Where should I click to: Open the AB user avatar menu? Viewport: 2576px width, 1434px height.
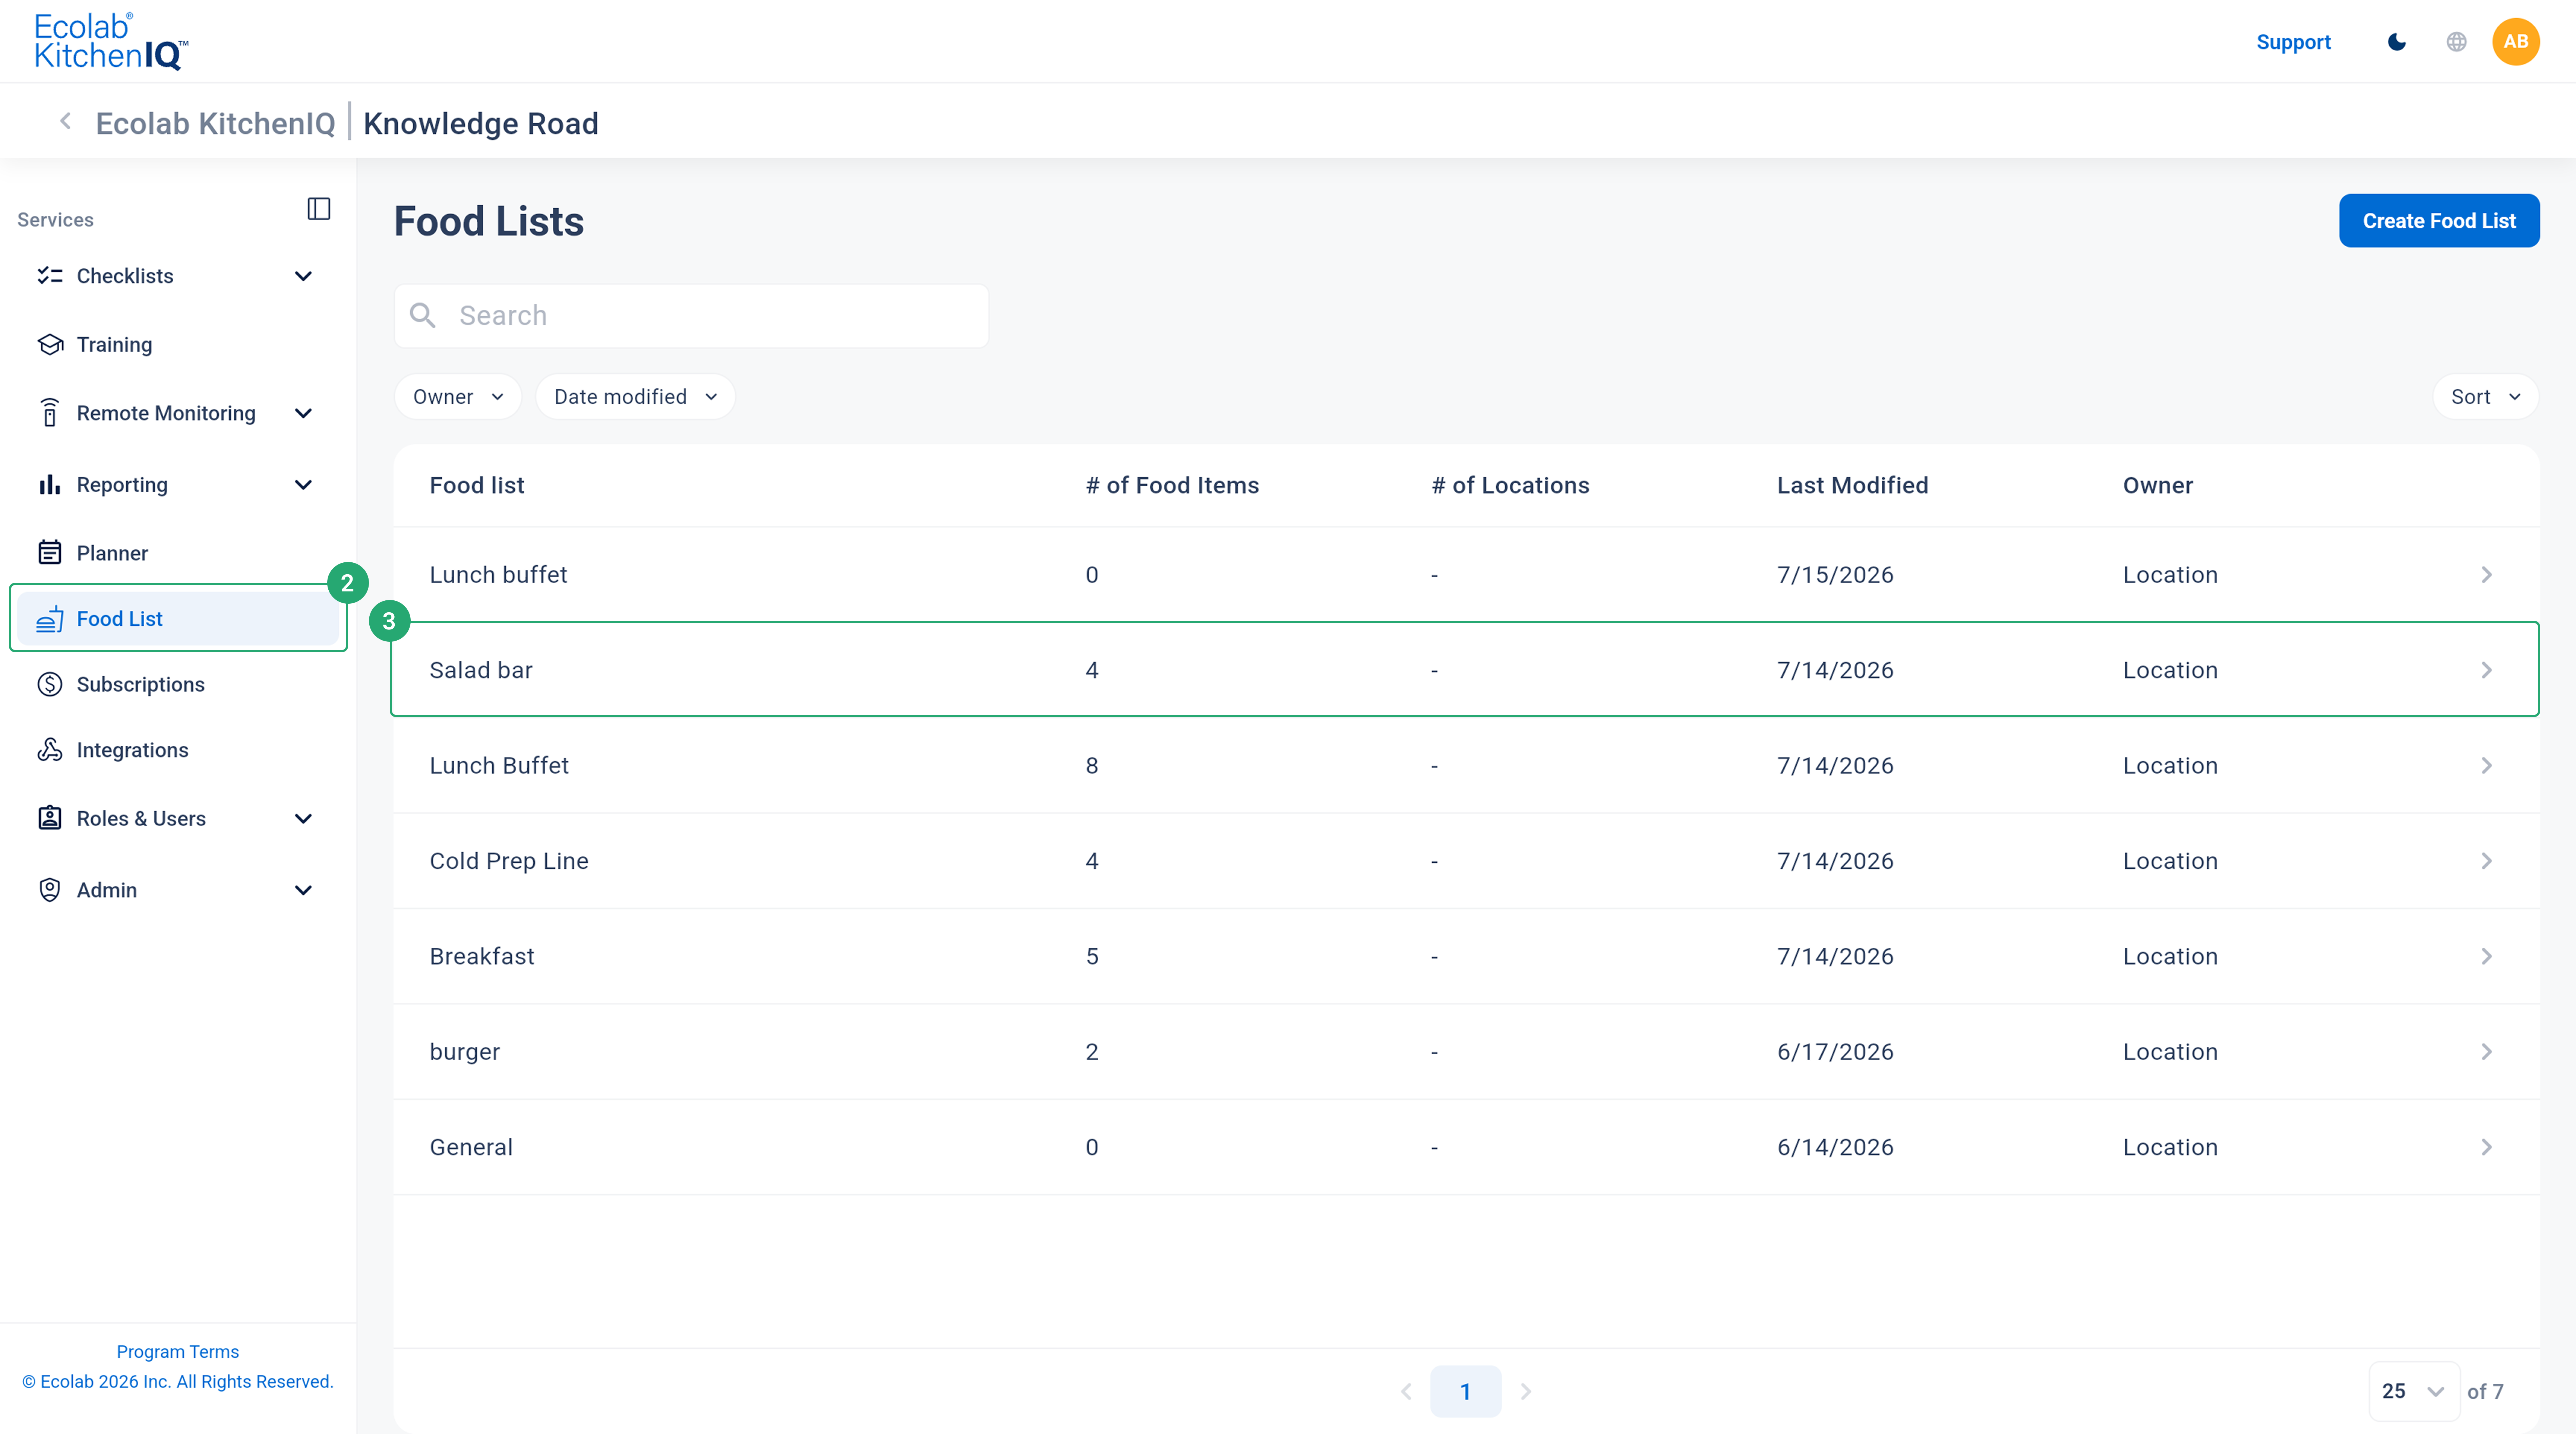pos(2516,42)
